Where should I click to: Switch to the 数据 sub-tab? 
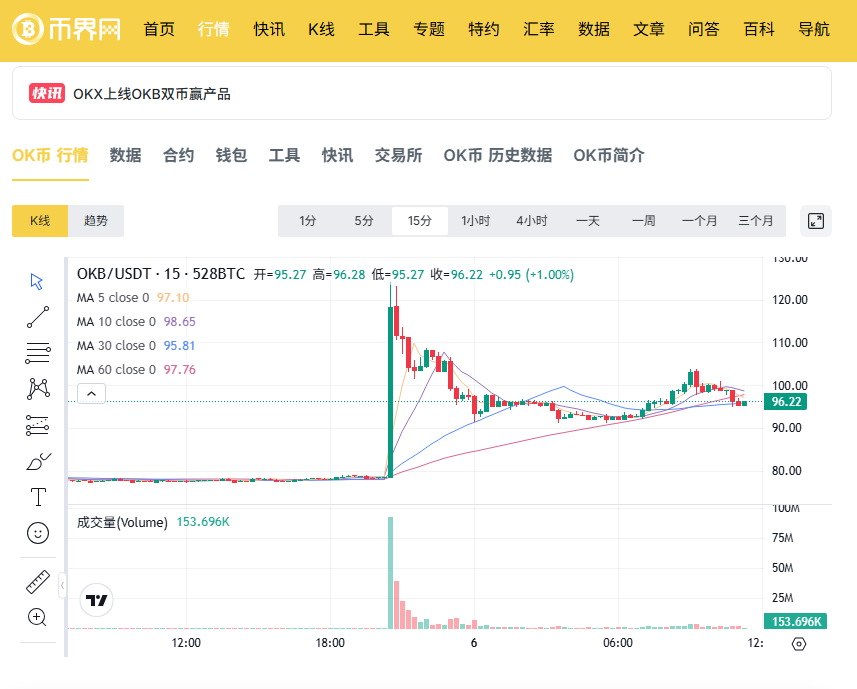126,155
